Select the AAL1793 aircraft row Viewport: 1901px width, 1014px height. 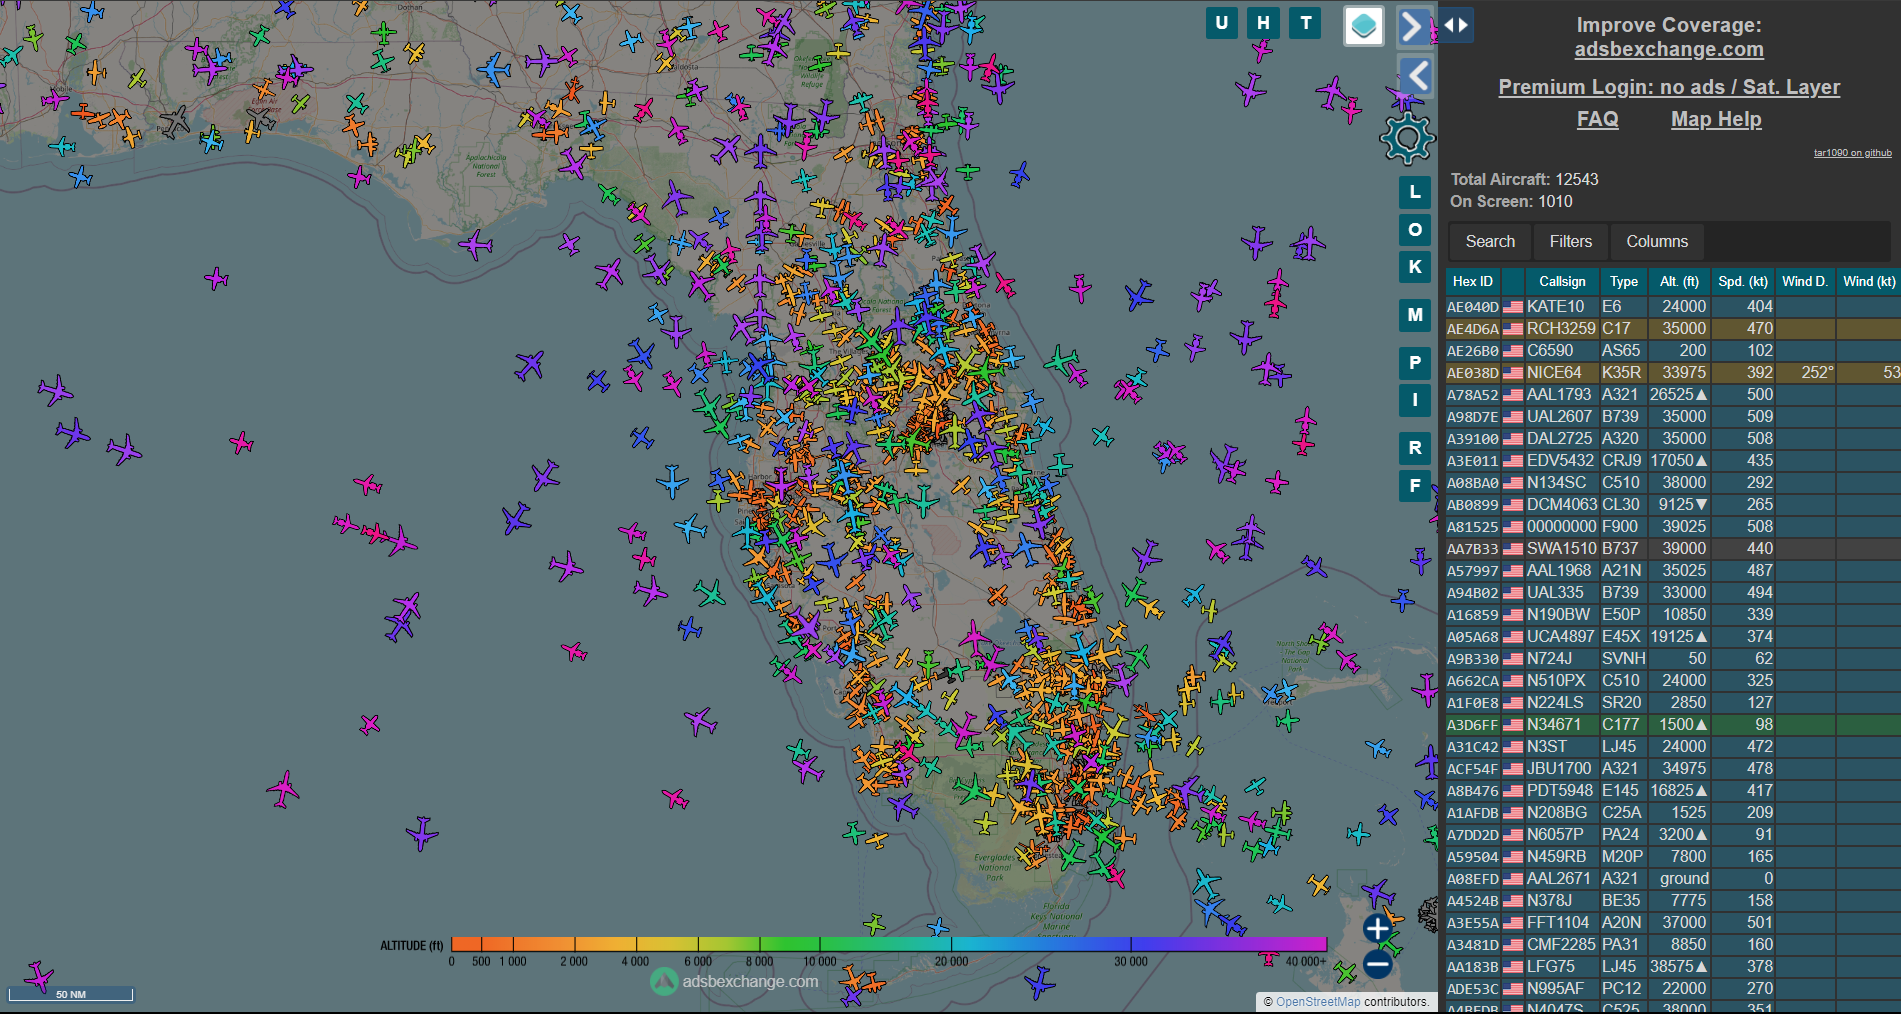(1672, 395)
